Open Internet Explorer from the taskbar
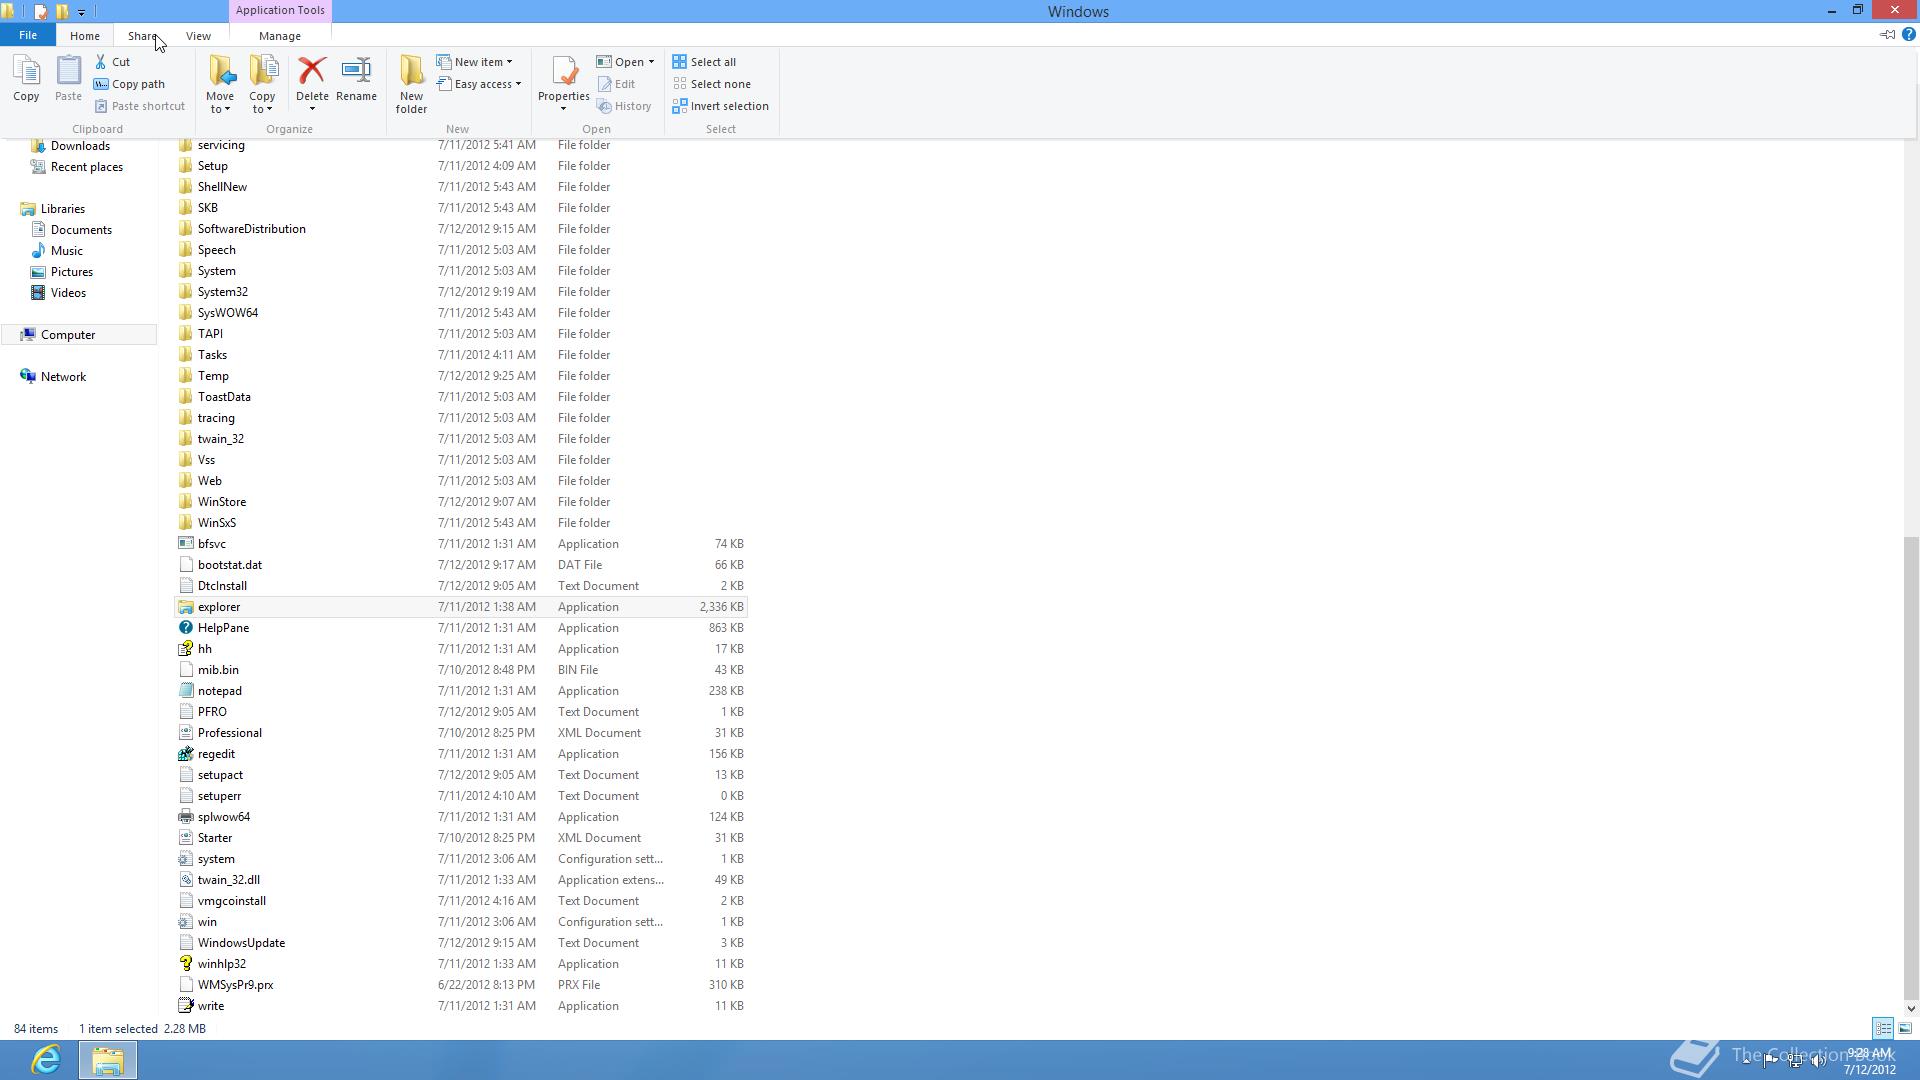This screenshot has width=1920, height=1080. [x=46, y=1059]
